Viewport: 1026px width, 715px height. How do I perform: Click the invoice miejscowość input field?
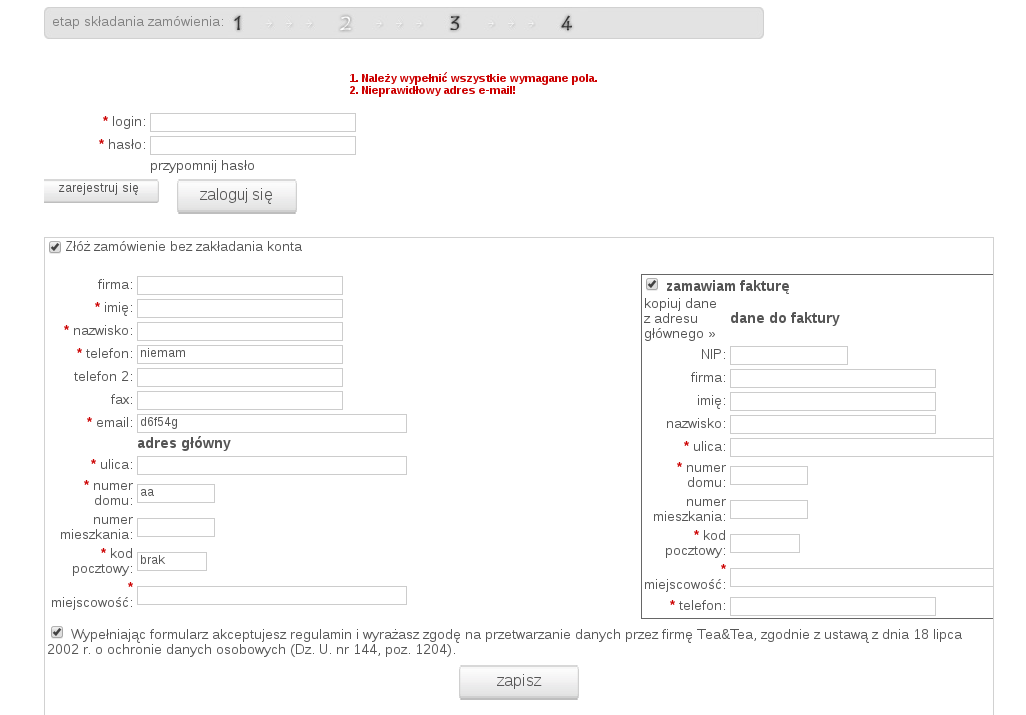[x=862, y=578]
